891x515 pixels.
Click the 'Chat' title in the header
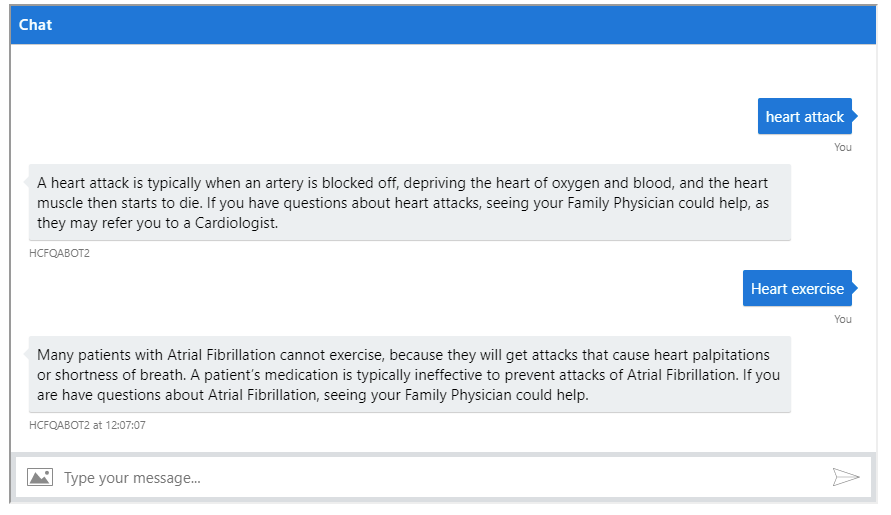(35, 25)
